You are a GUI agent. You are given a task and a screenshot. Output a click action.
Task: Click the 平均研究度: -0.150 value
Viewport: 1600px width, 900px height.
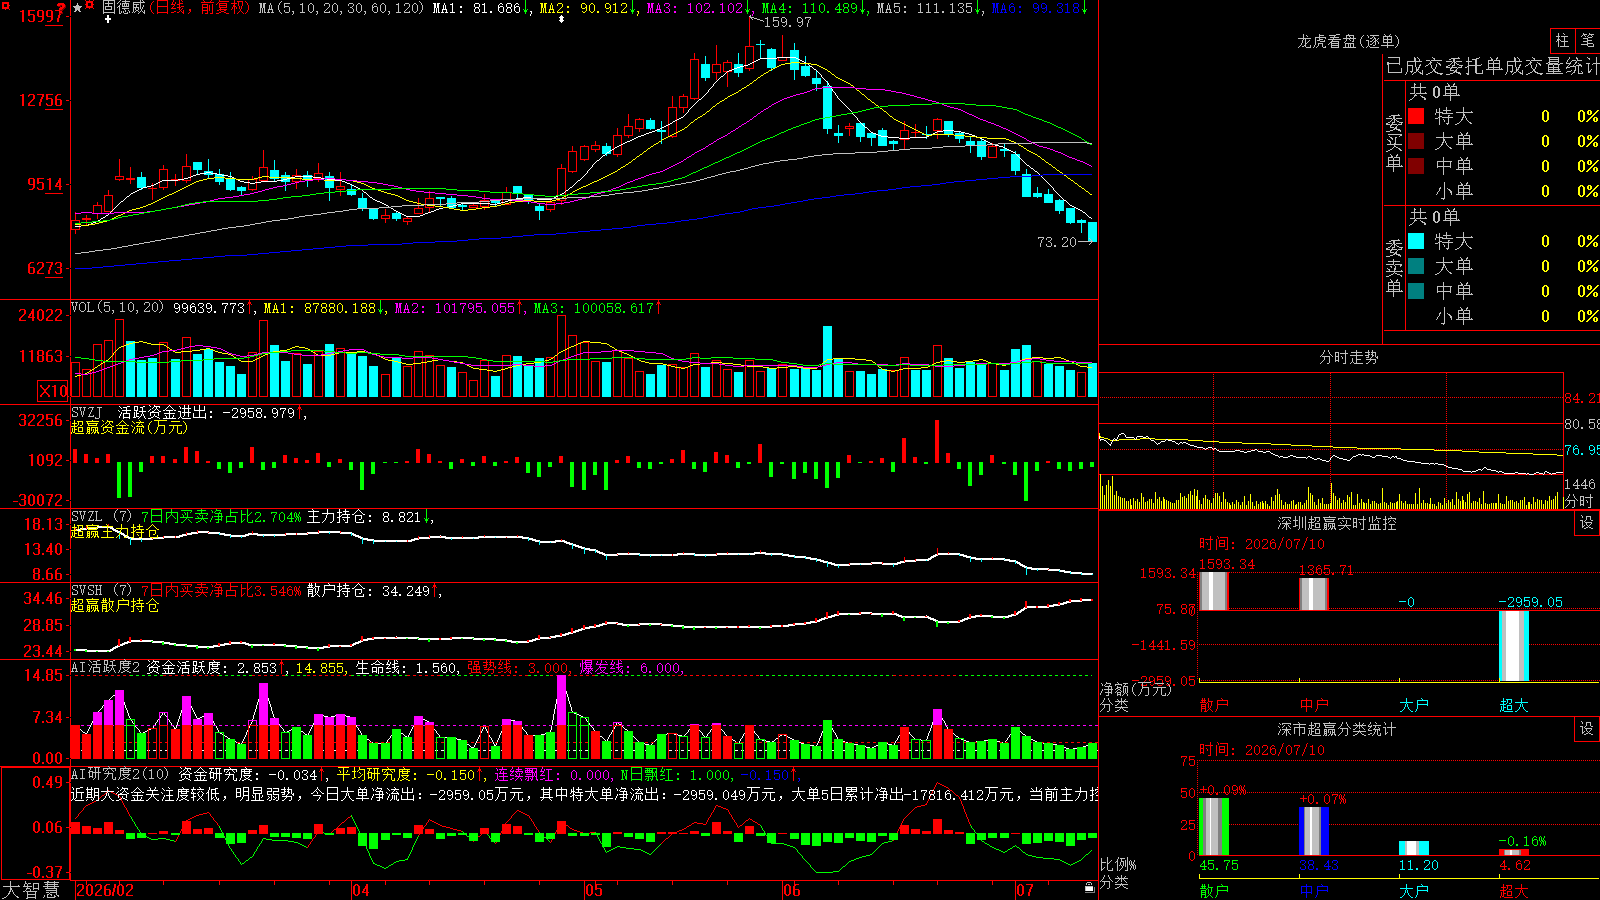click(408, 774)
